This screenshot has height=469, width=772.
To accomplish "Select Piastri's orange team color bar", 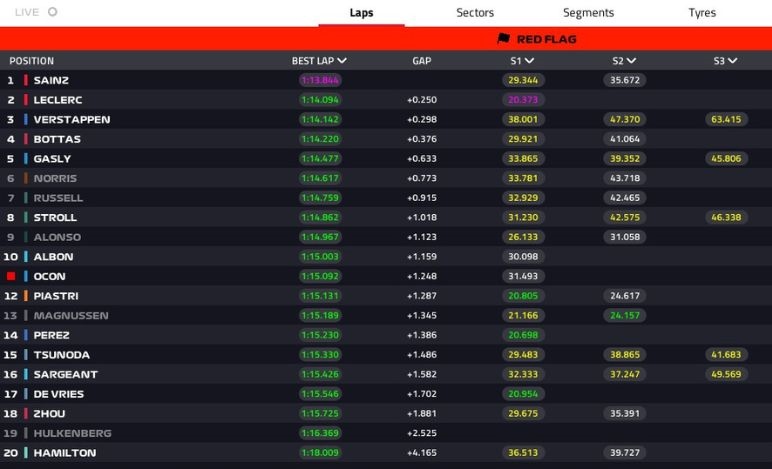I will tap(26, 296).
